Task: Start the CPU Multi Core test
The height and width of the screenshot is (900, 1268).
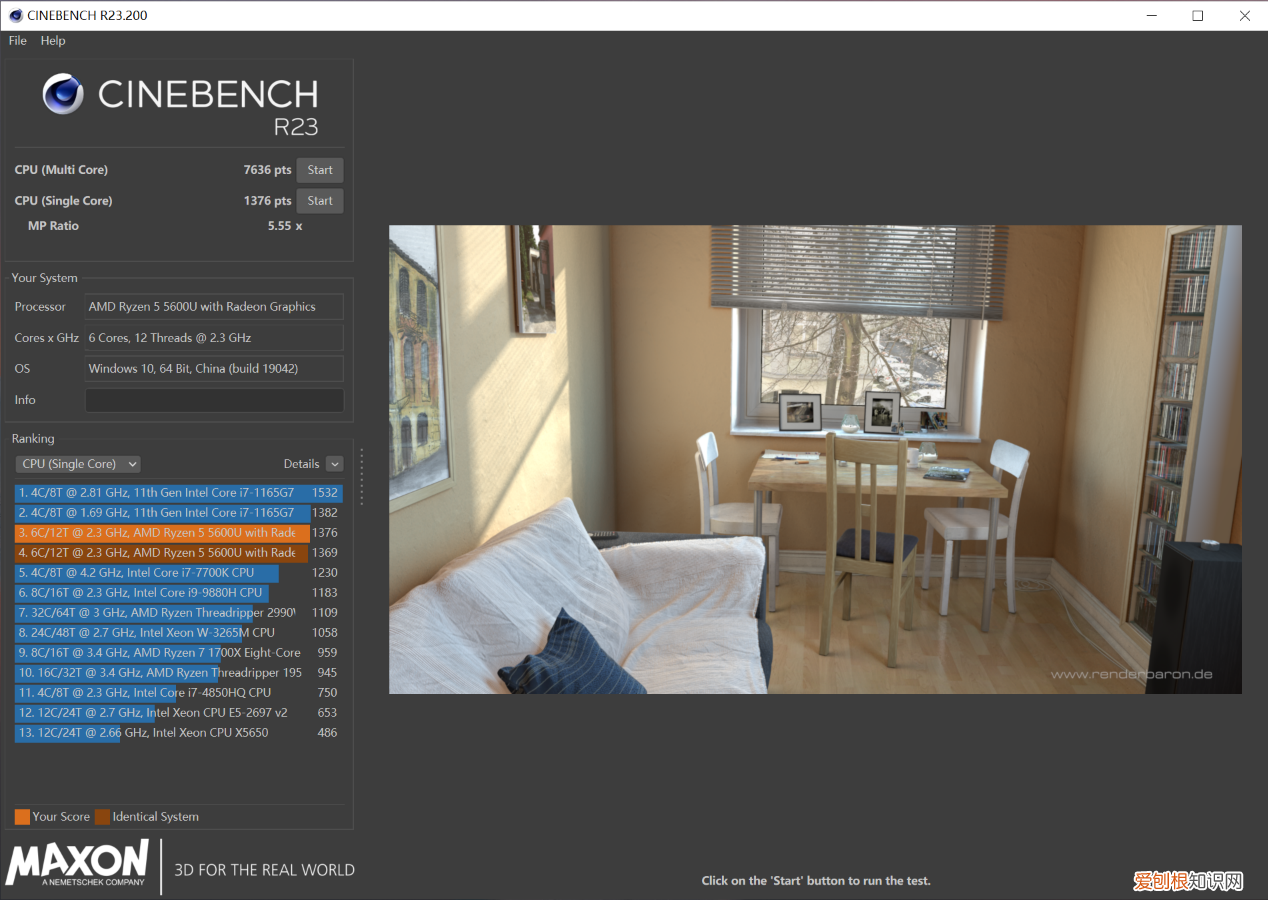Action: [x=320, y=170]
